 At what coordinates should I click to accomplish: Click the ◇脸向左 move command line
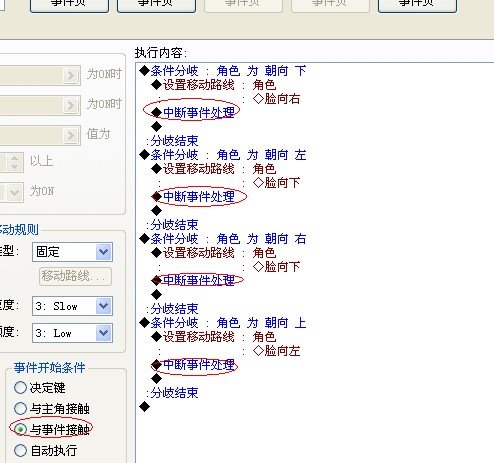pyautogui.click(x=276, y=351)
